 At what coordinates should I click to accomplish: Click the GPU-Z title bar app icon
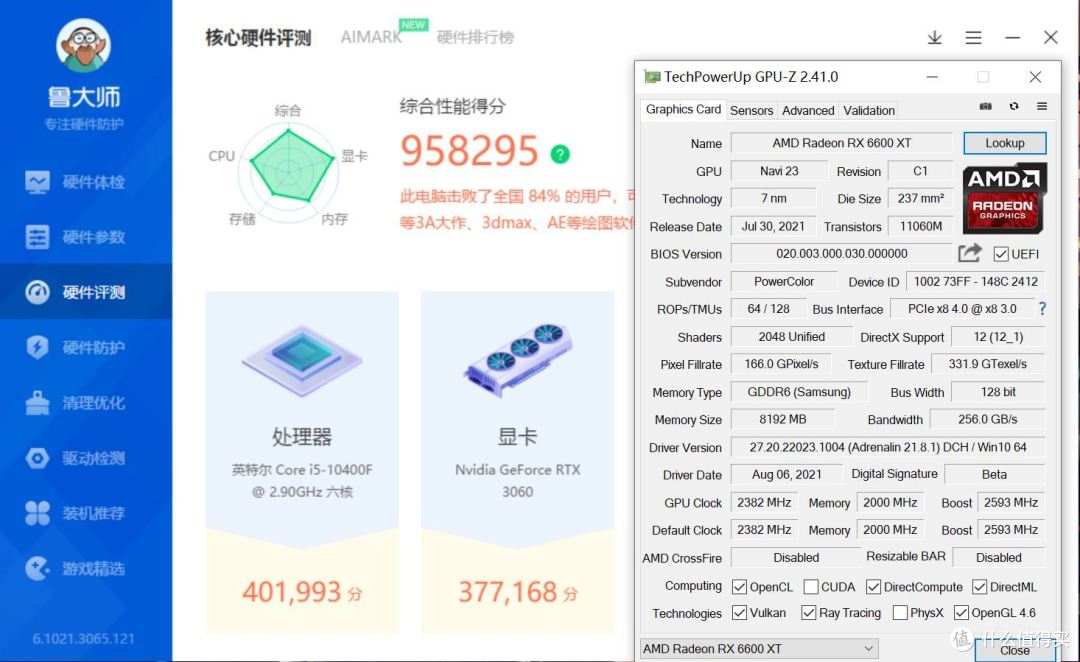652,76
